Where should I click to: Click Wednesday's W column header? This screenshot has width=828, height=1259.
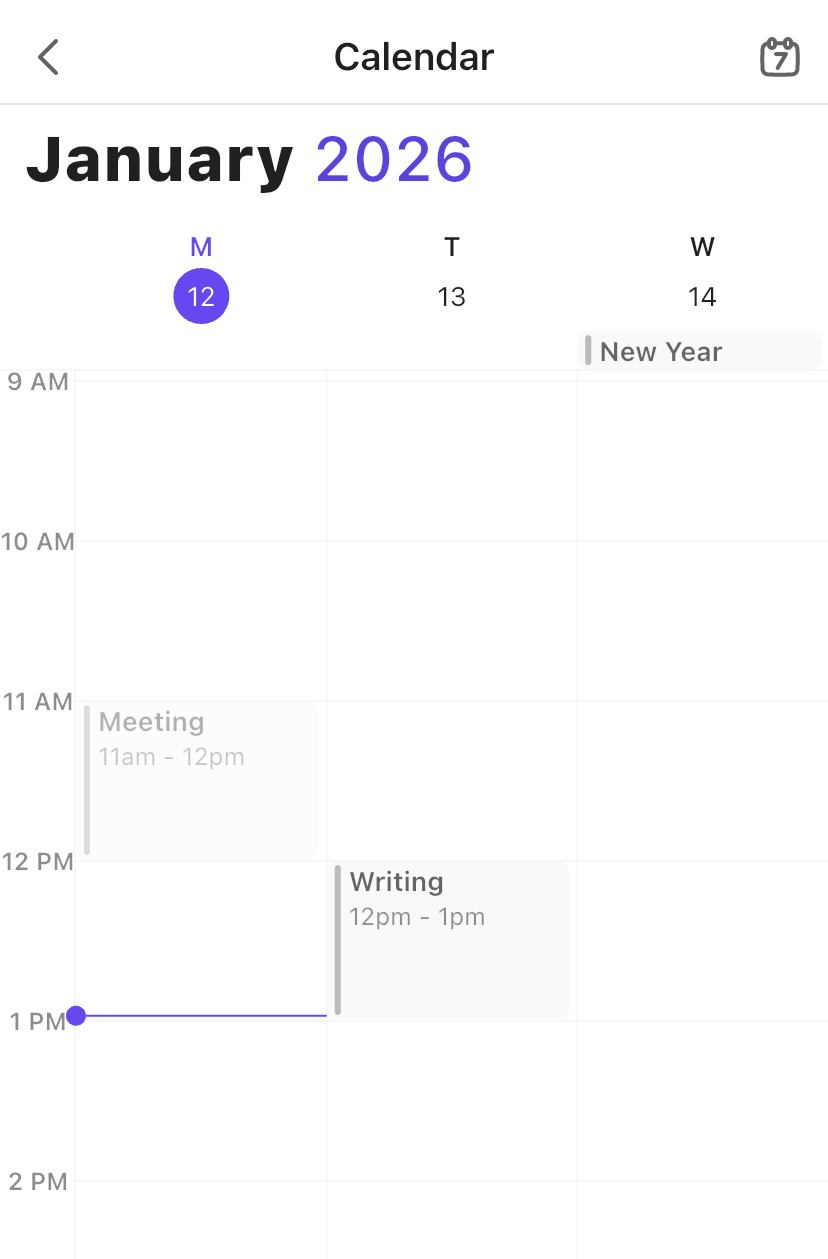pos(702,247)
